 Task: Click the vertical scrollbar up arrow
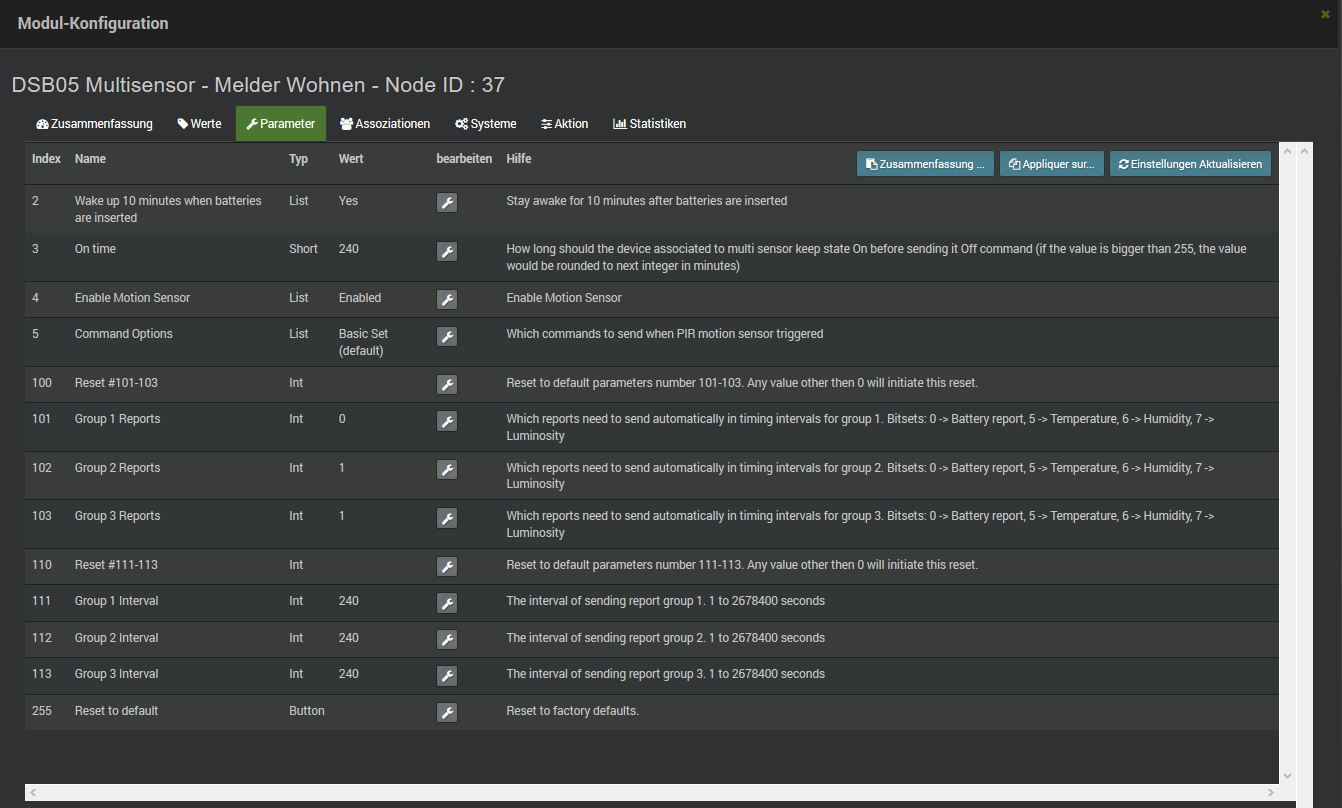point(1288,152)
